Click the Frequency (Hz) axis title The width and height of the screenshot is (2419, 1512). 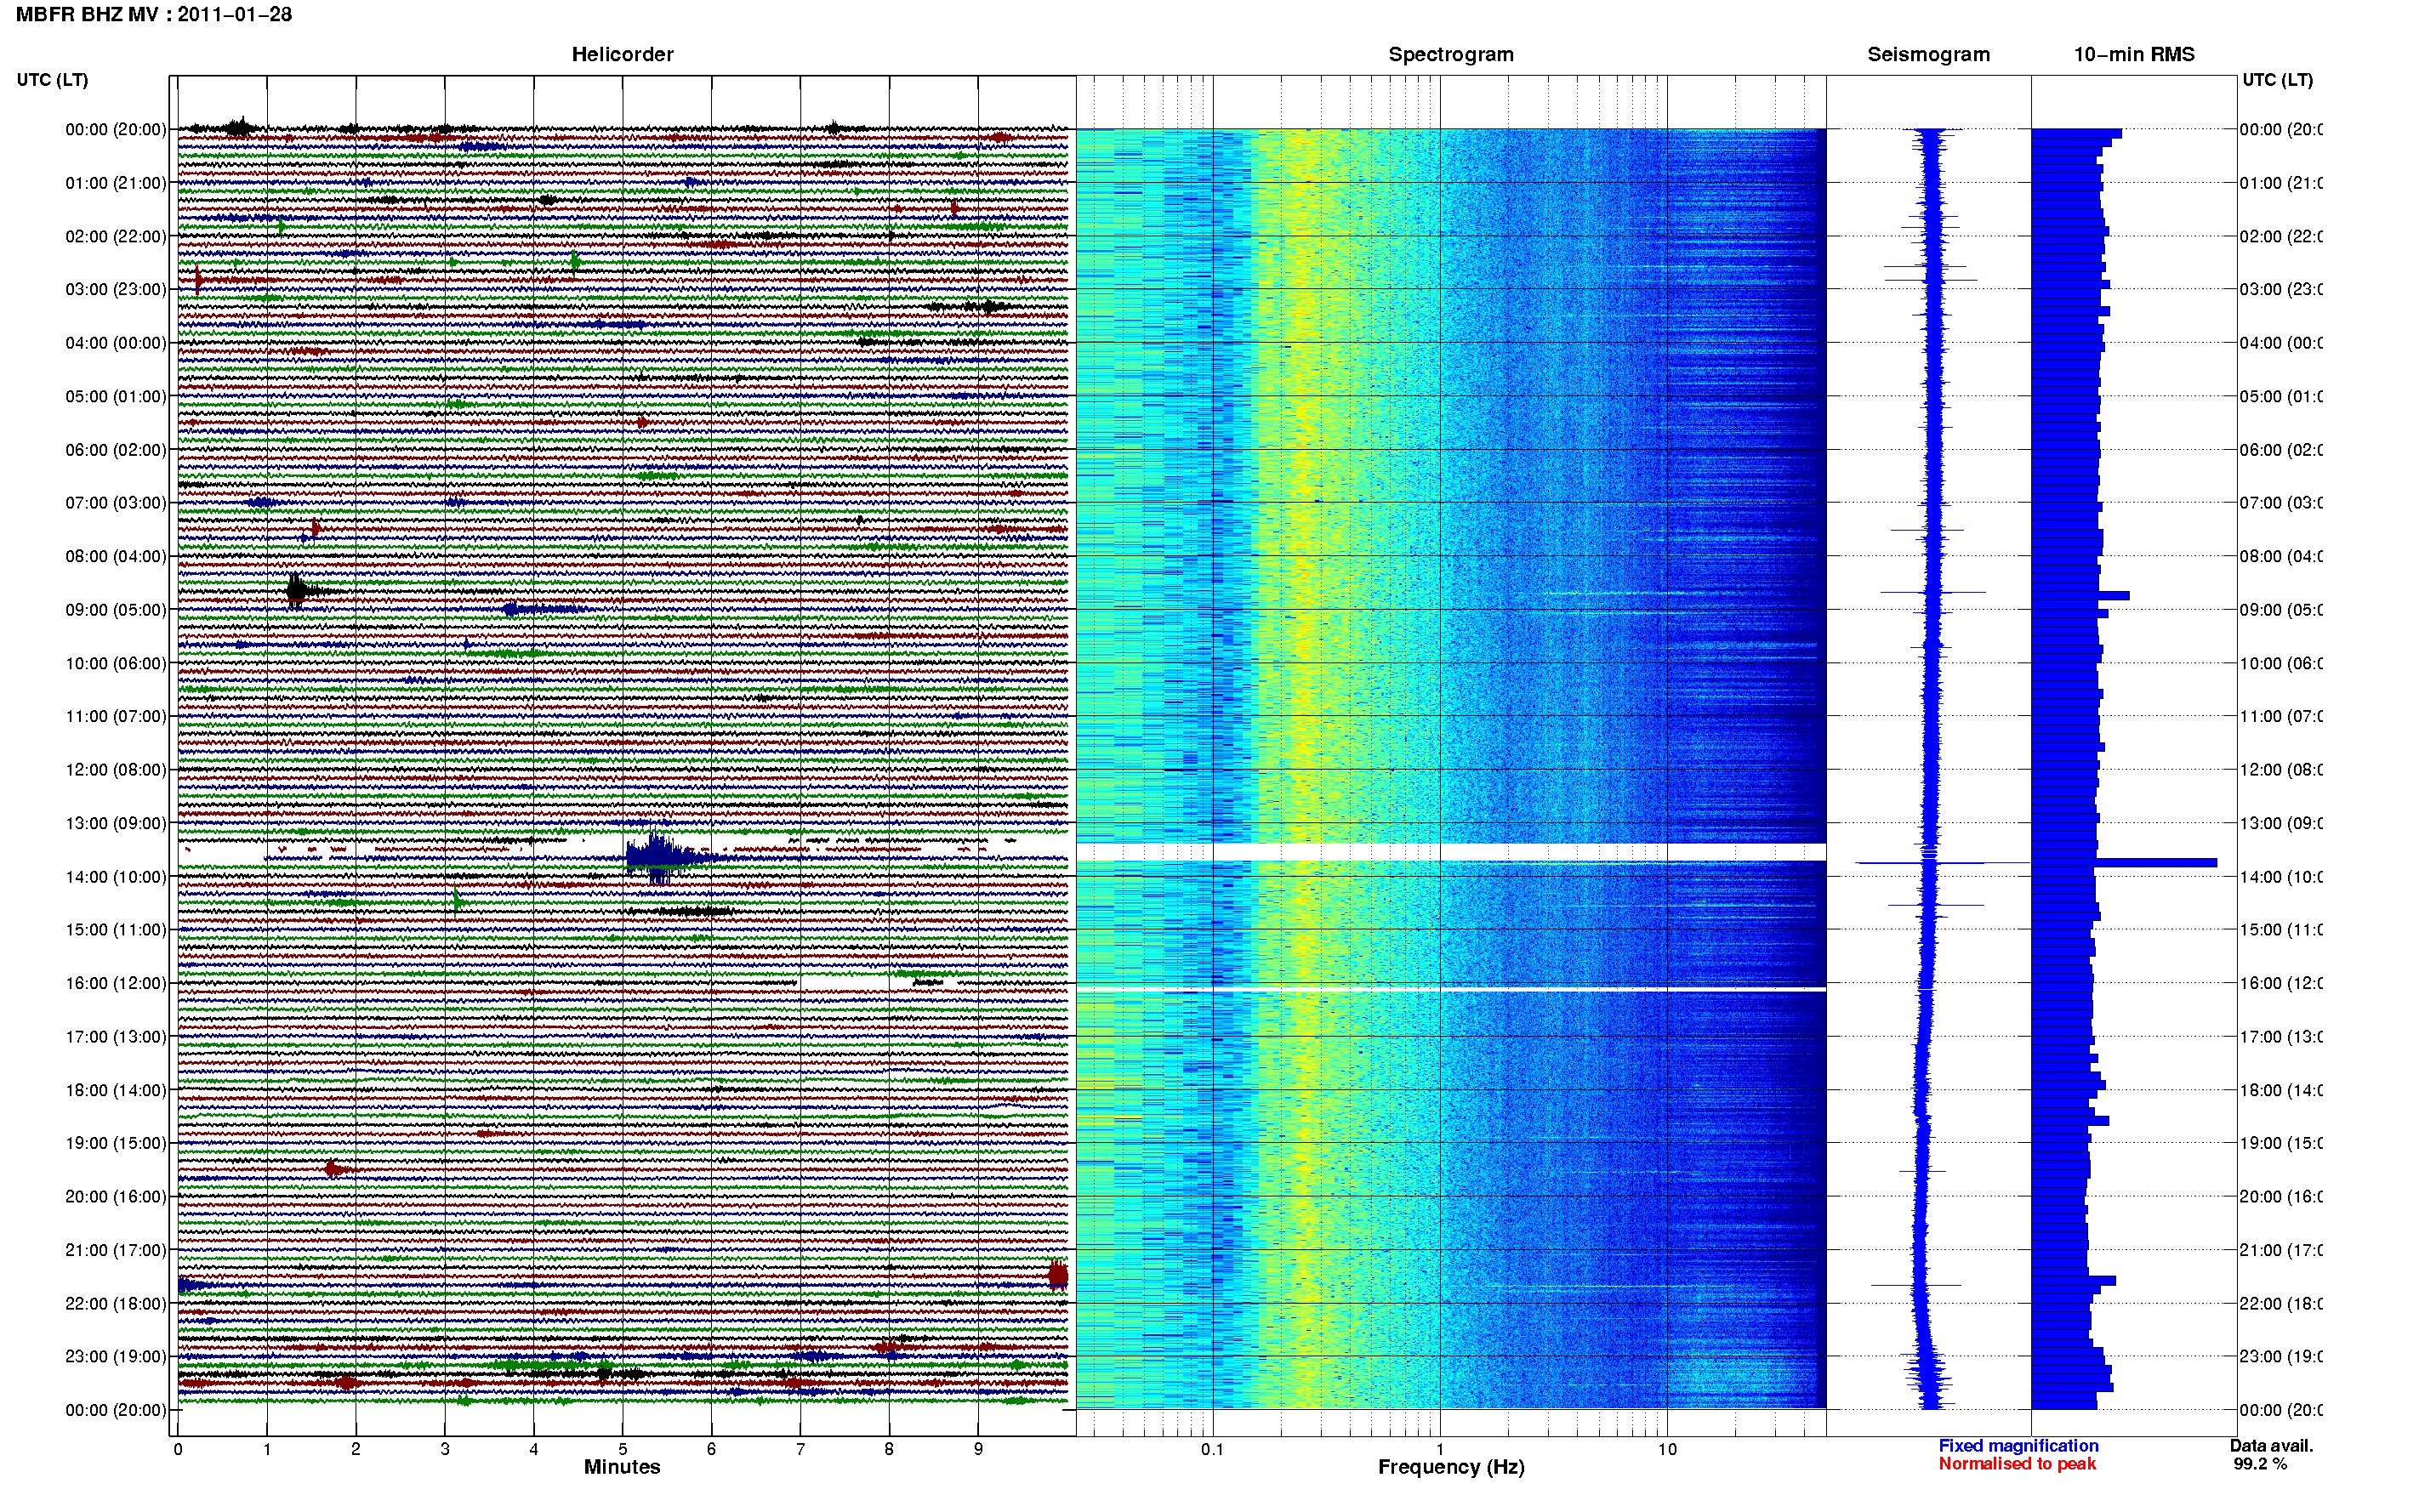pos(1451,1467)
